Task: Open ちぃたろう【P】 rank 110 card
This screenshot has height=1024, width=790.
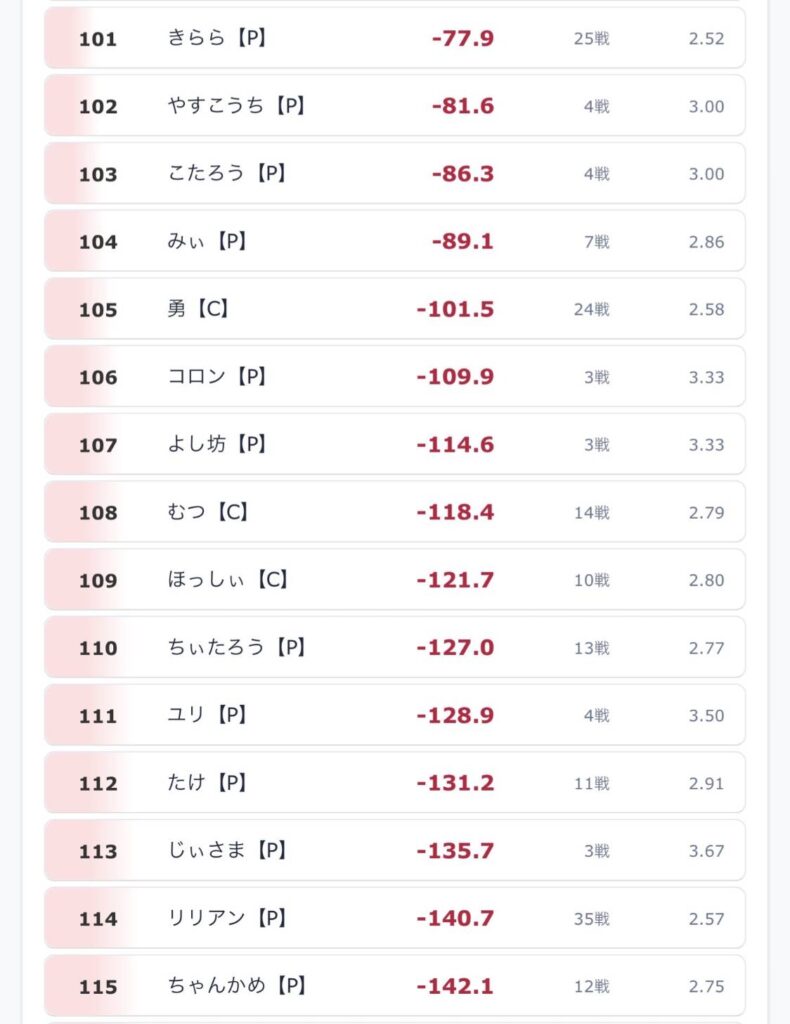Action: tap(394, 647)
